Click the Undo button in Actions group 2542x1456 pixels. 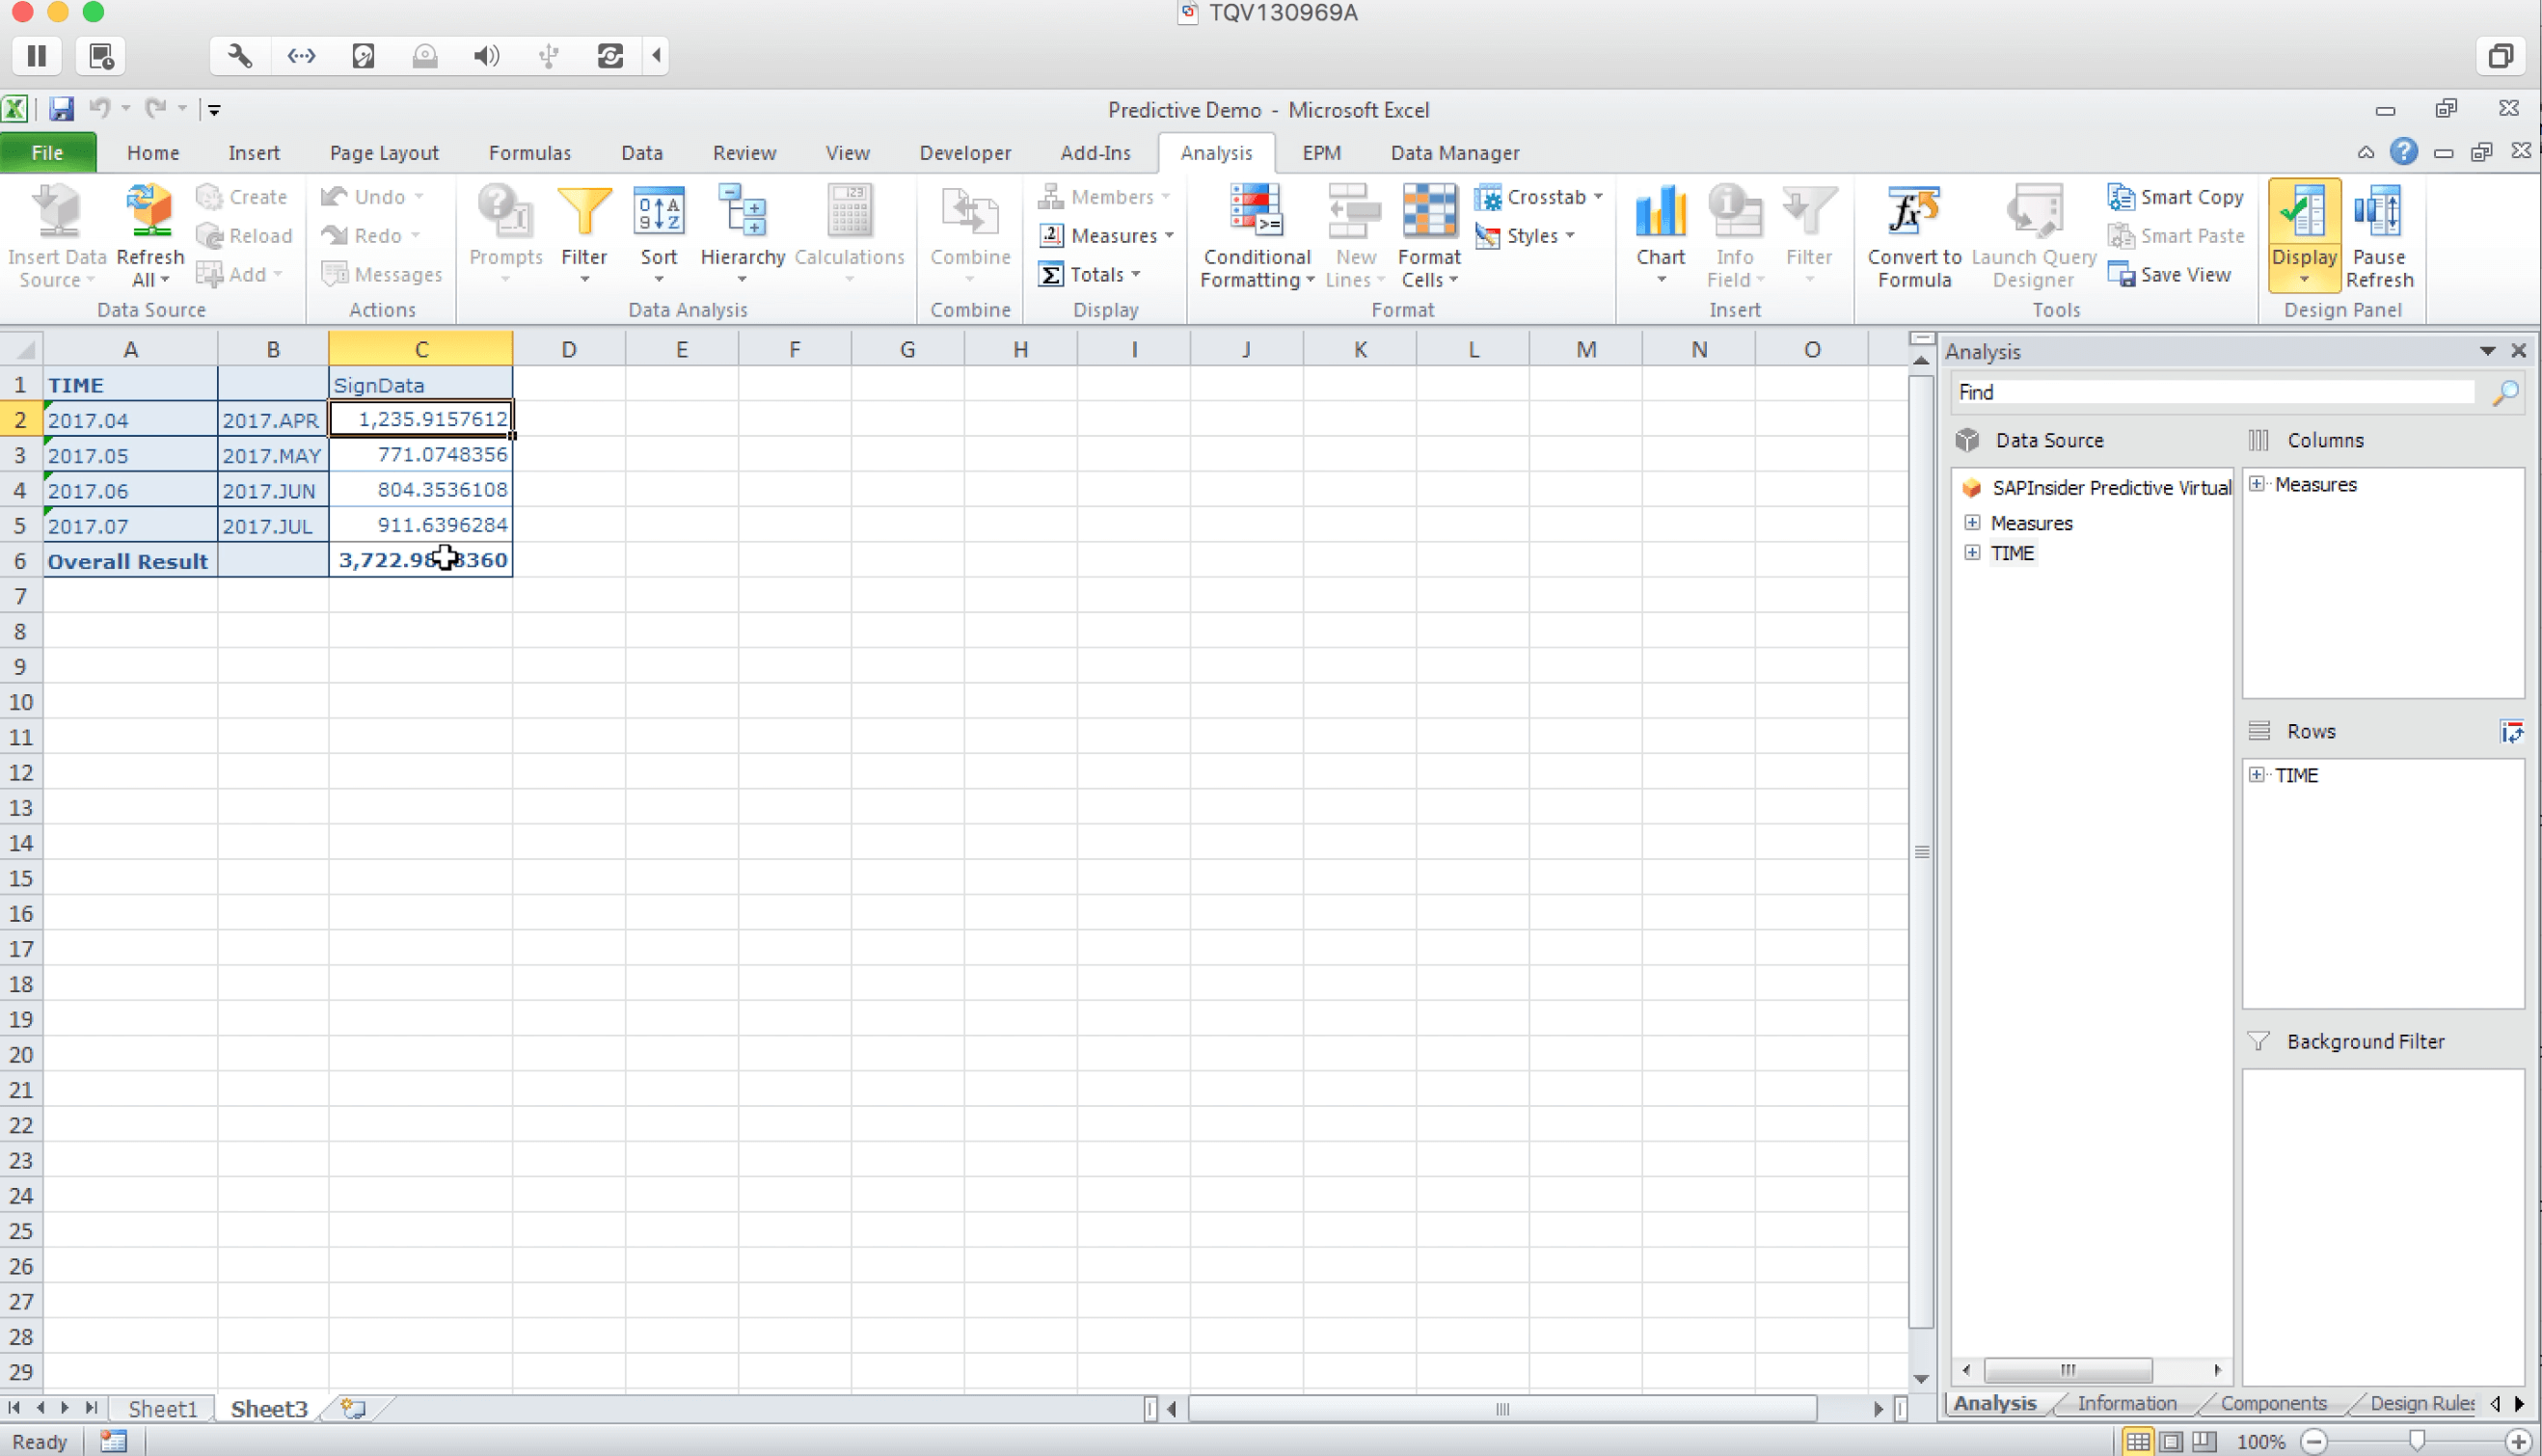coord(371,197)
